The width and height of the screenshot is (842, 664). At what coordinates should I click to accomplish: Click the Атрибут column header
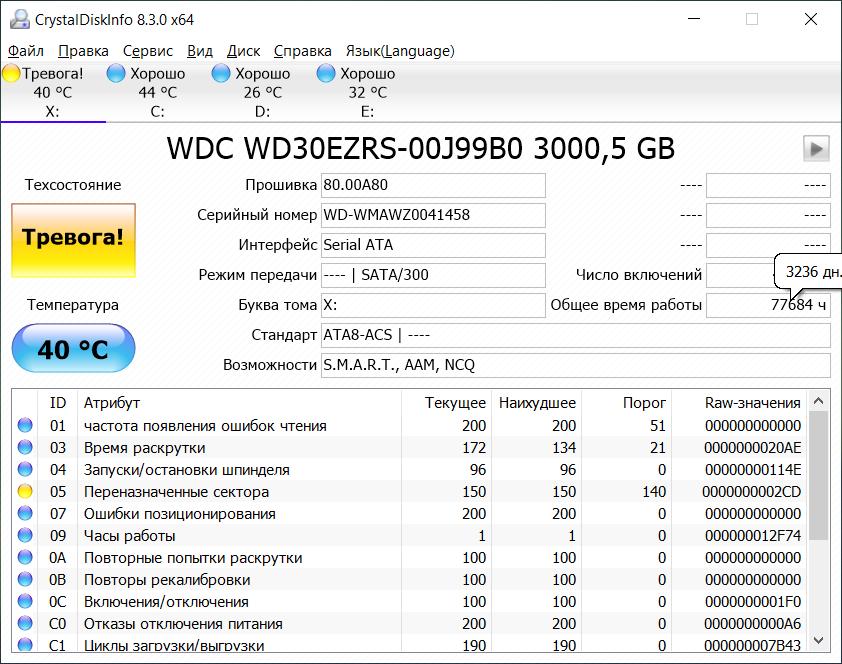(x=239, y=403)
